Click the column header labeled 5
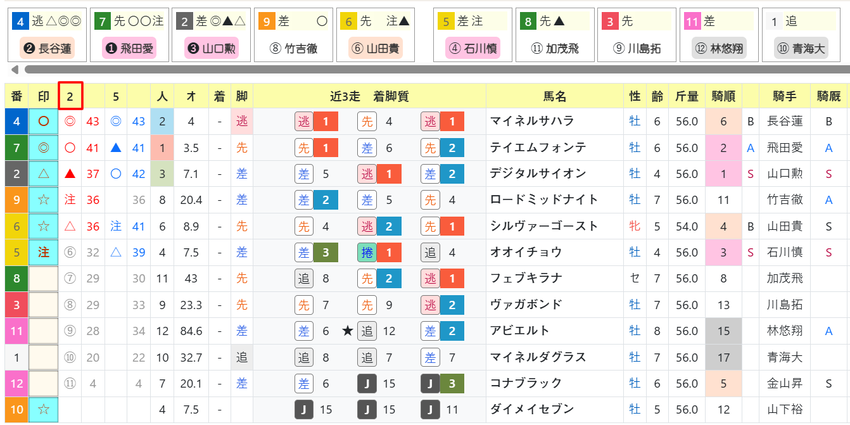Image resolution: width=850 pixels, height=425 pixels. coord(115,96)
